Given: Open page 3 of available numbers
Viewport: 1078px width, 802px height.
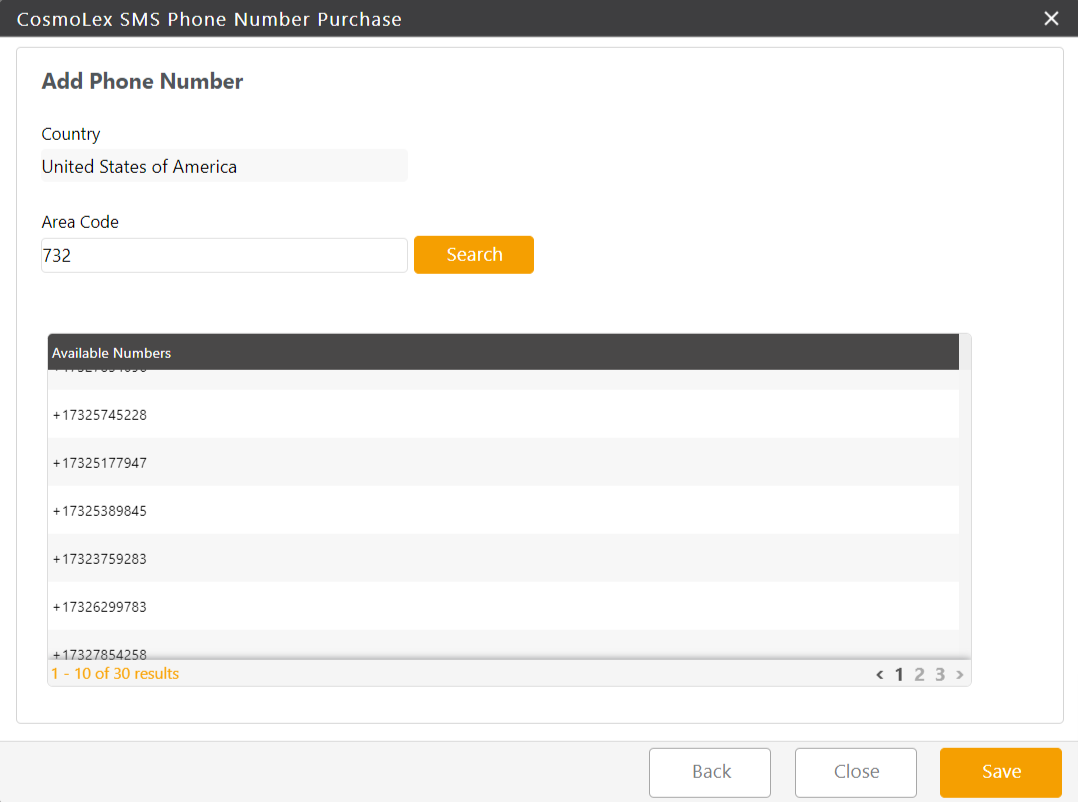Looking at the screenshot, I should pyautogui.click(x=940, y=675).
